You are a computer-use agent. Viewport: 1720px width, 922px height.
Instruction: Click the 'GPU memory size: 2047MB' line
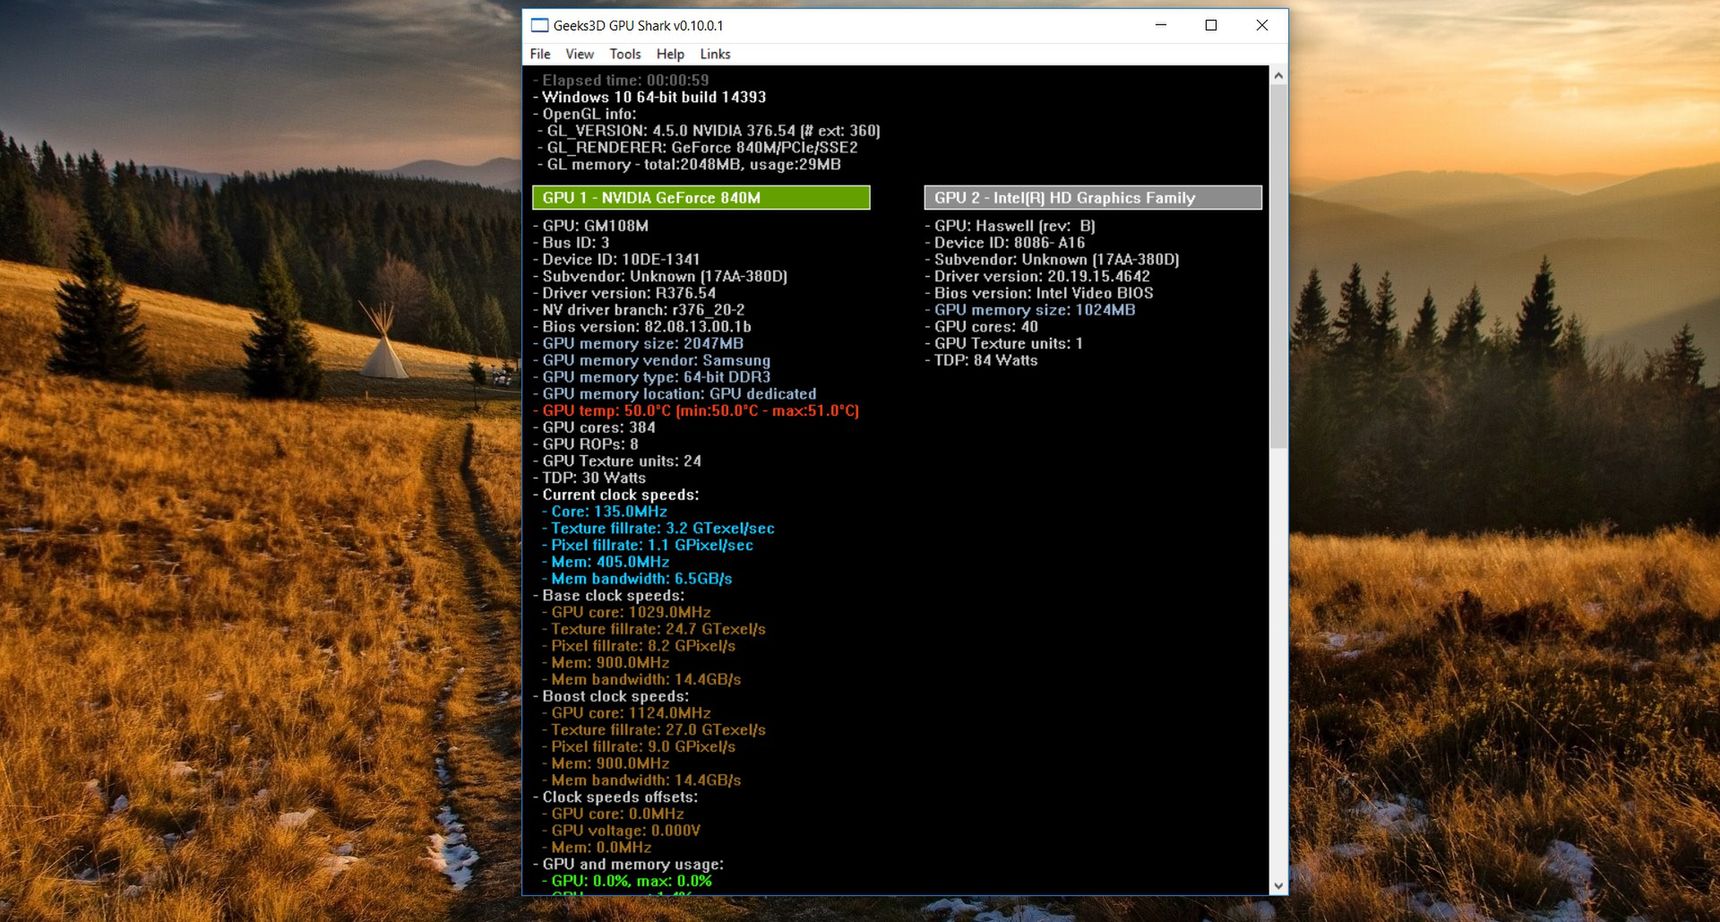point(638,344)
